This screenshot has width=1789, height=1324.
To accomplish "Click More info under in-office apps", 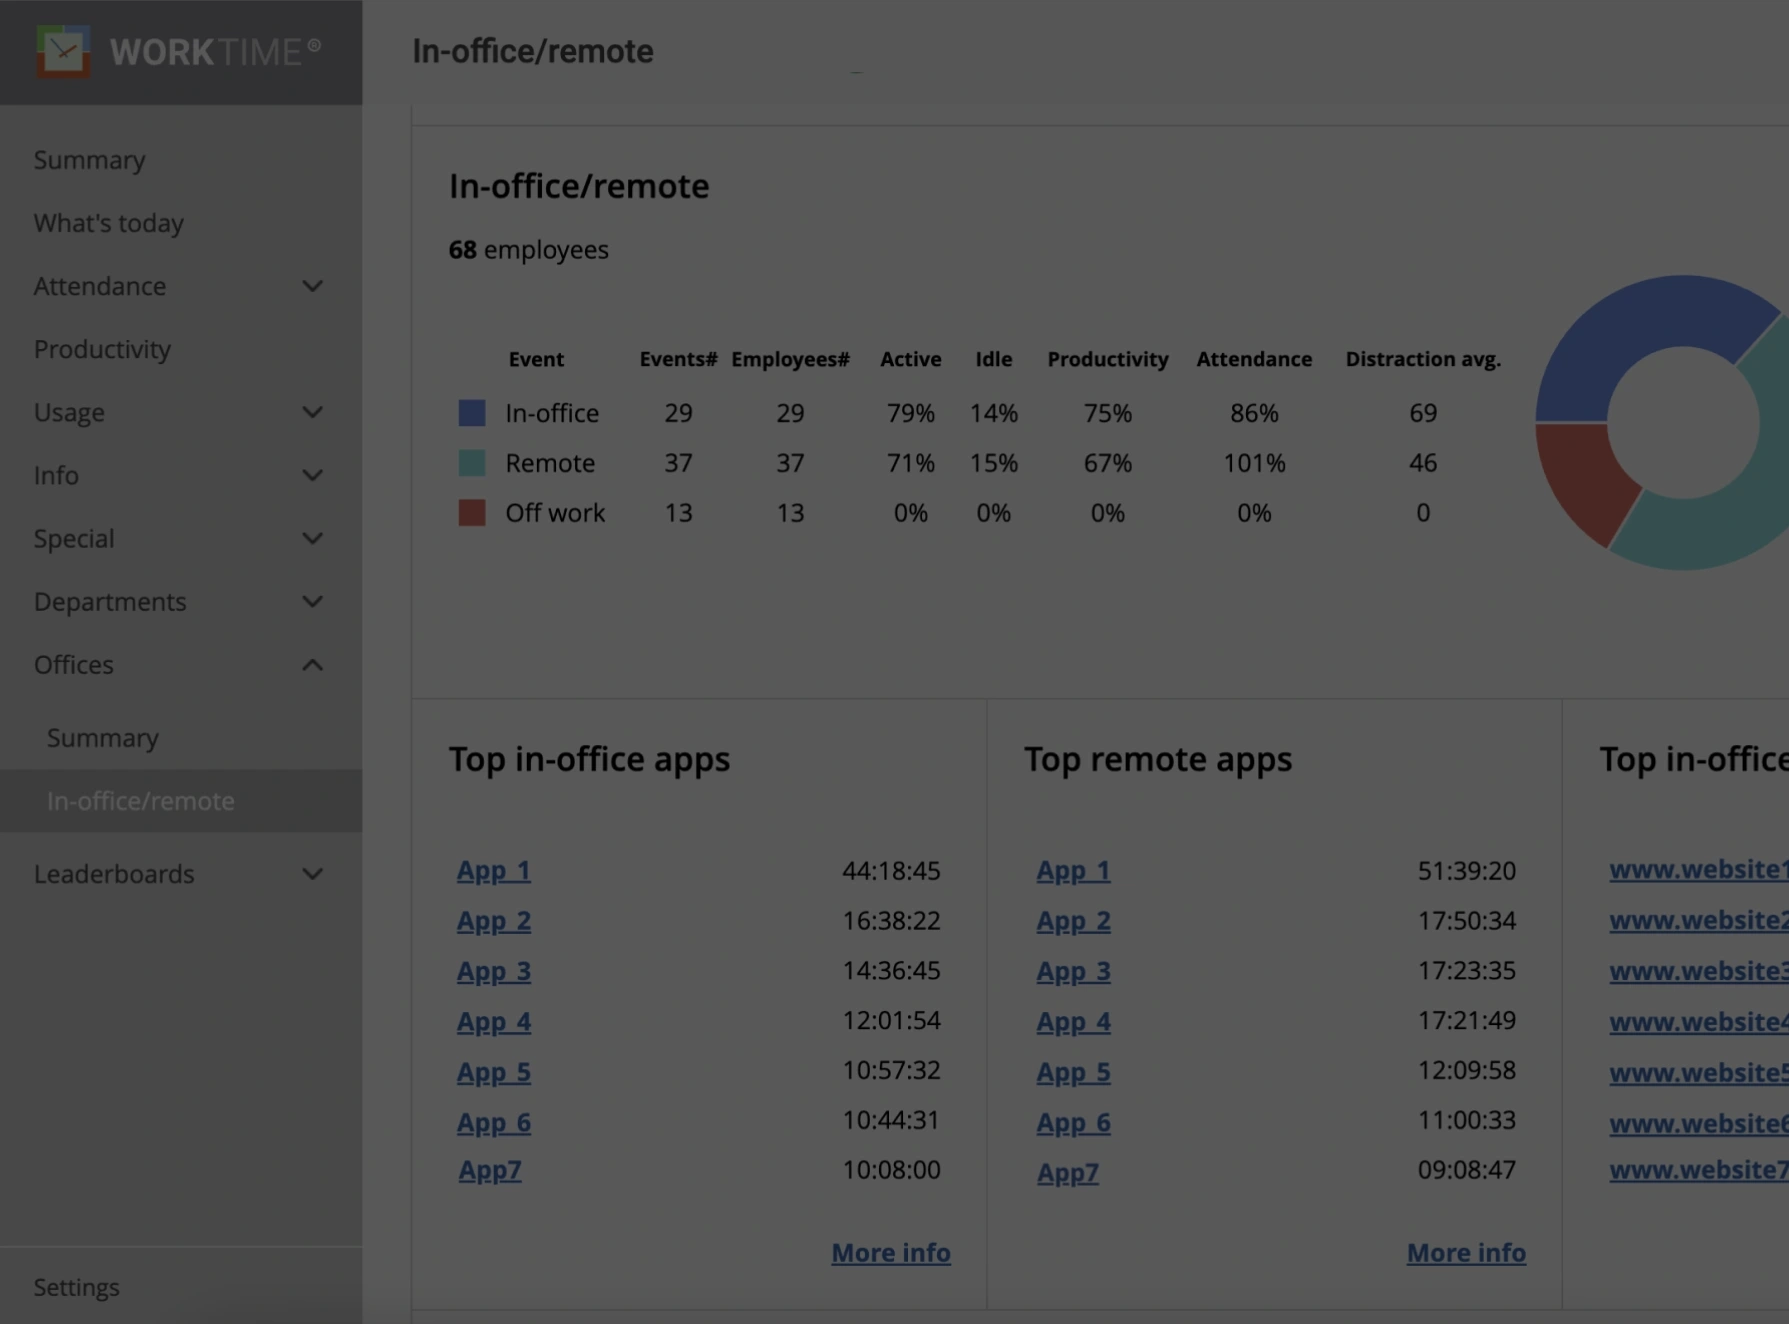I will click(891, 1253).
